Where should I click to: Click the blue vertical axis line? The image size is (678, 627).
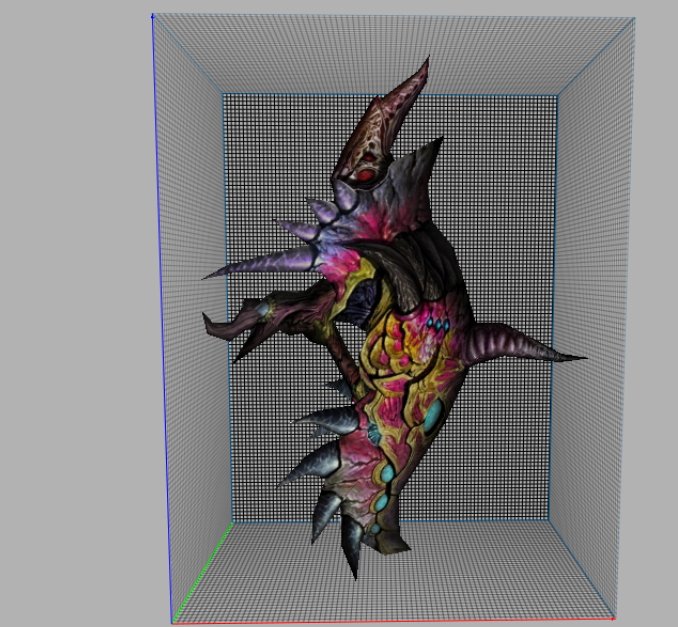point(160,300)
